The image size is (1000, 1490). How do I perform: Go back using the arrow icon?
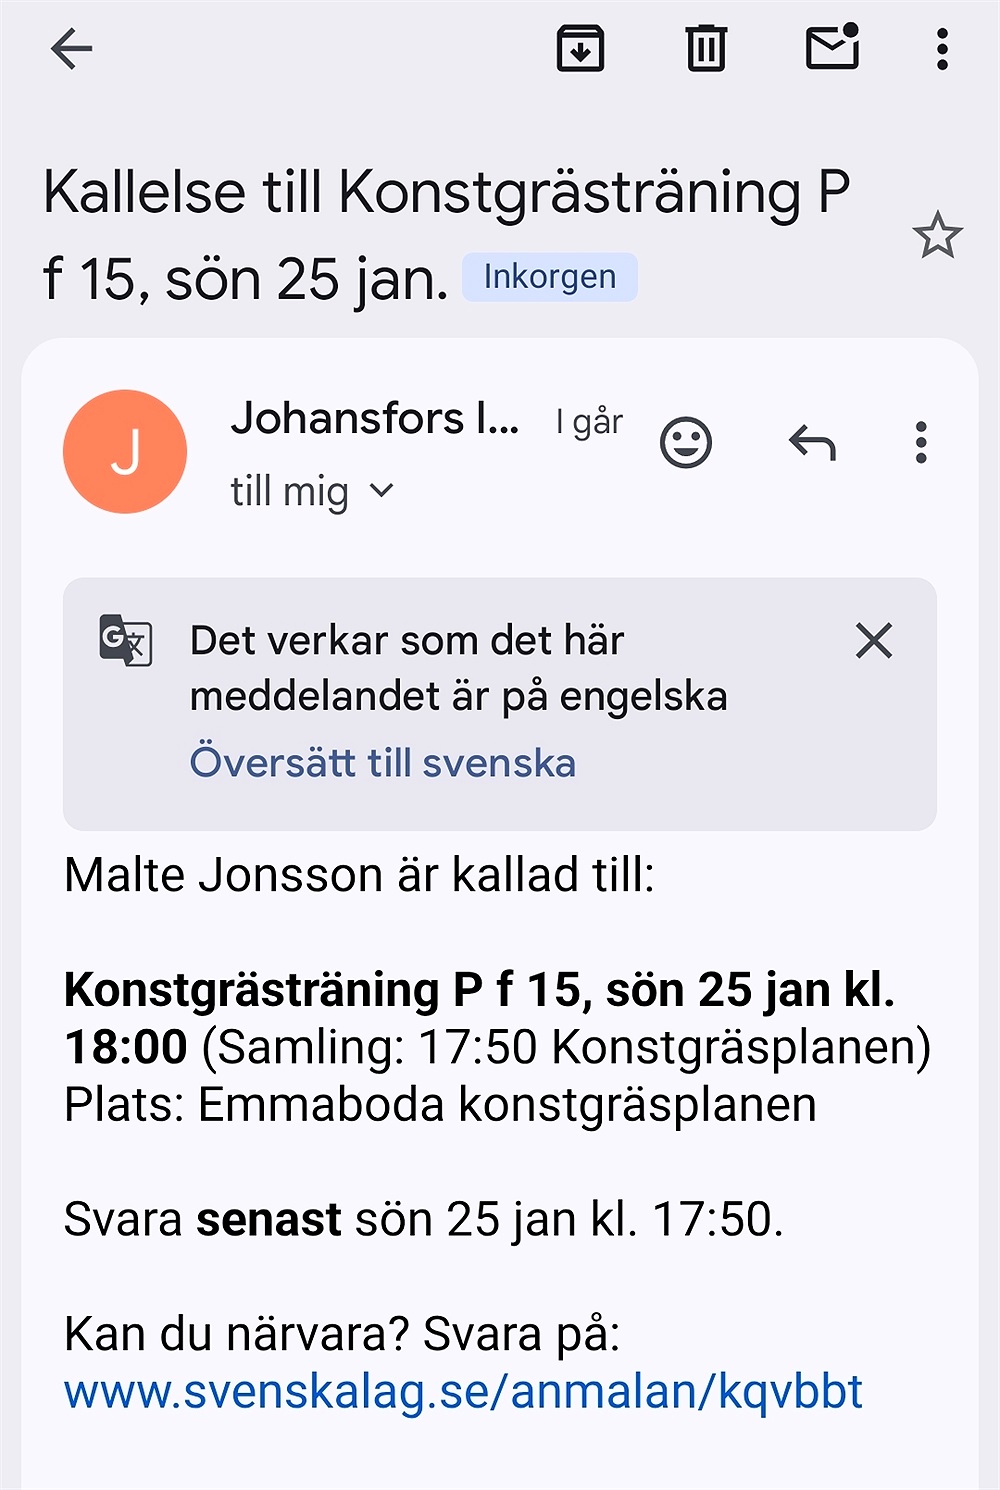point(72,48)
